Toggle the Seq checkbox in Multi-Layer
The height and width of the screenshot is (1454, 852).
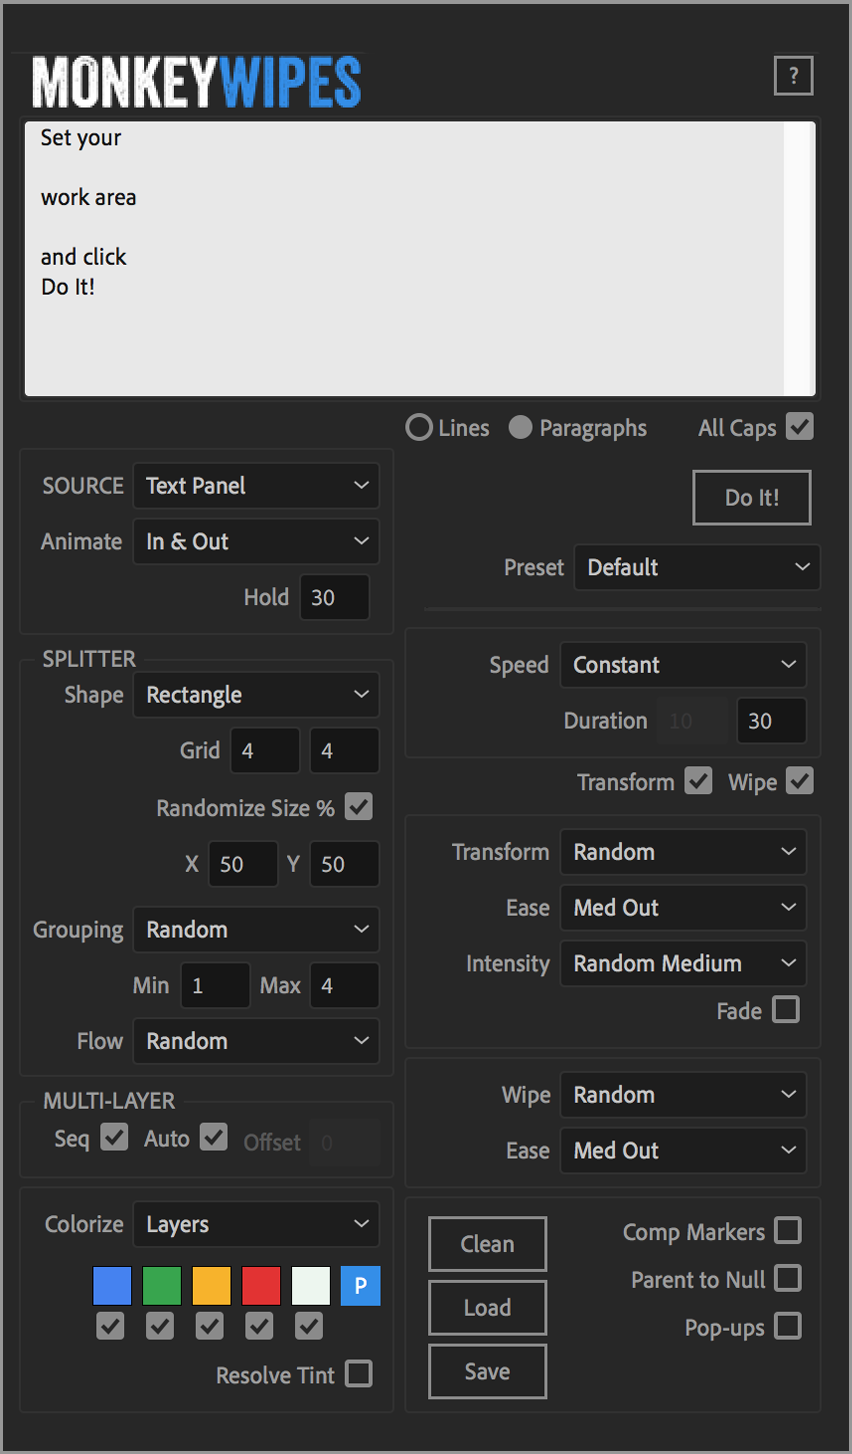[115, 1137]
